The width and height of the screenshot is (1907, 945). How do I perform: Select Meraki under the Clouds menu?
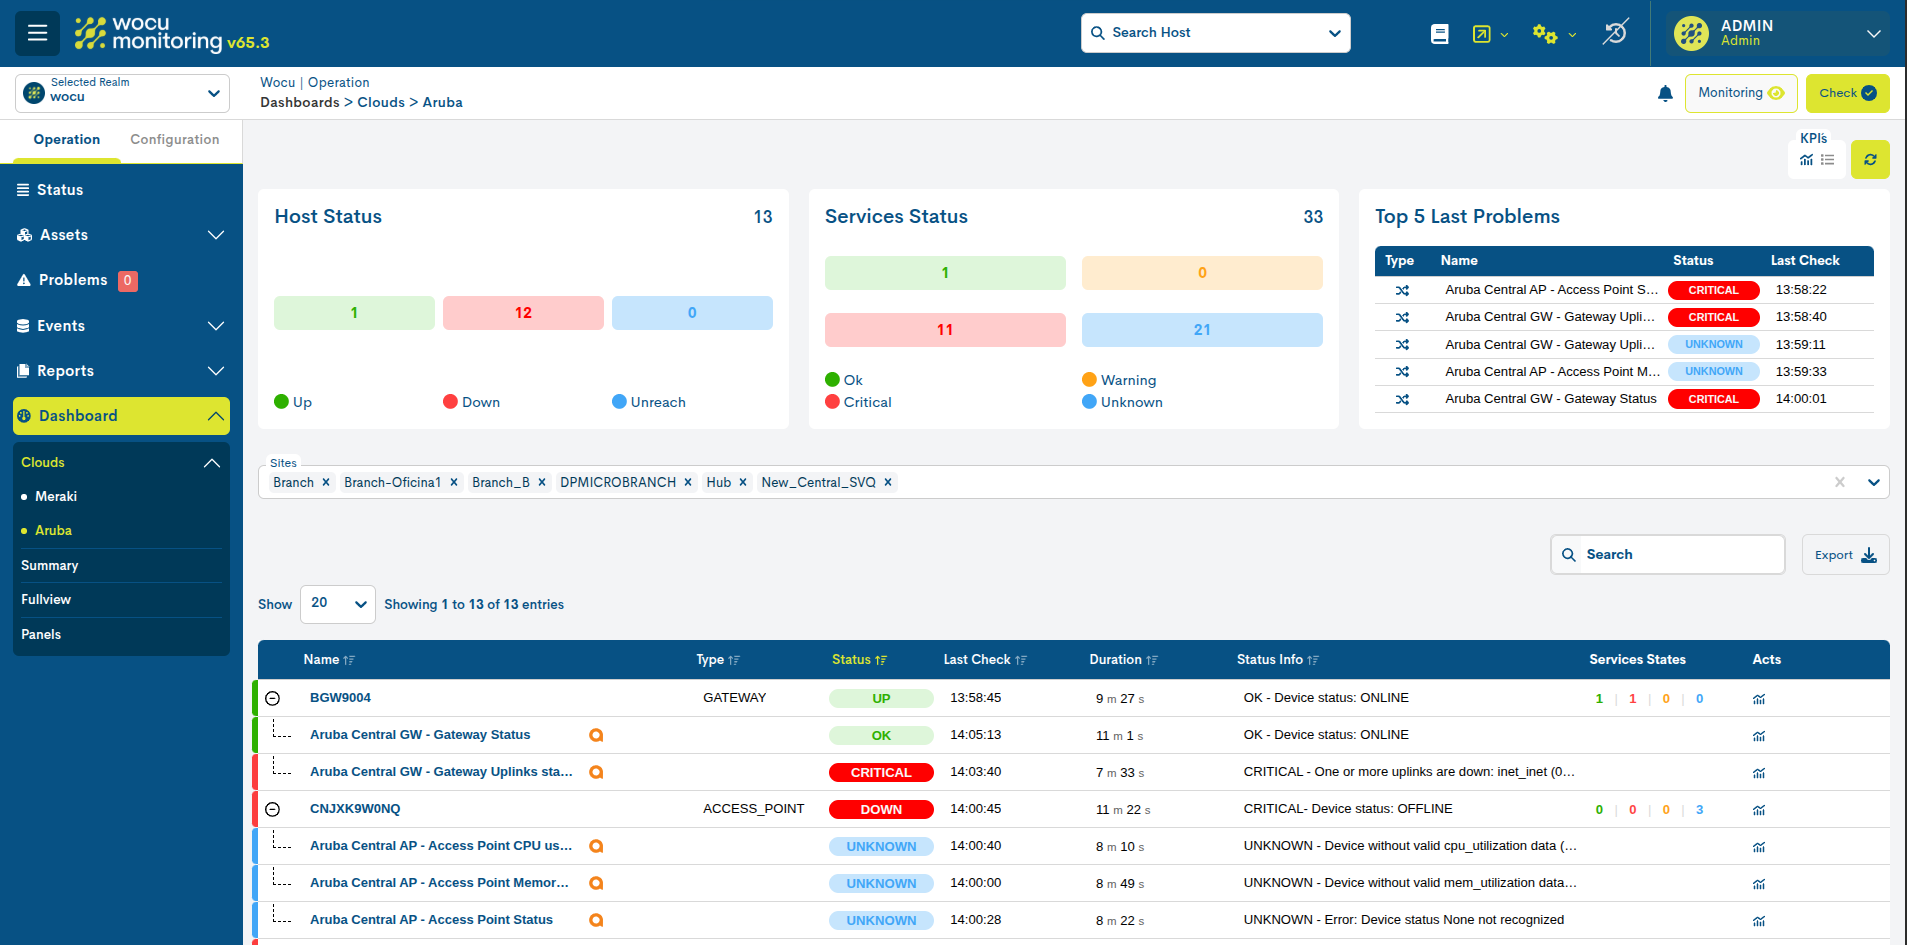coord(56,497)
